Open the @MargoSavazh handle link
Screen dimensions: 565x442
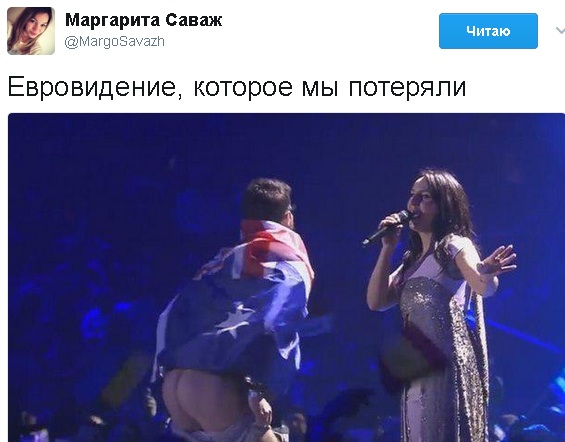115,42
